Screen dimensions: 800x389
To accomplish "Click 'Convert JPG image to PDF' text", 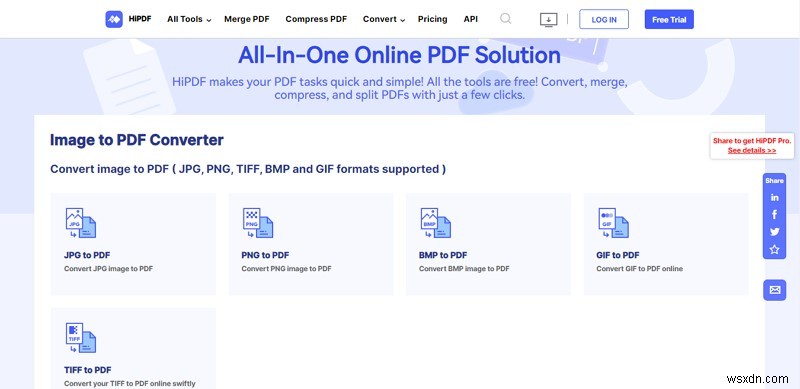I will click(x=108, y=269).
